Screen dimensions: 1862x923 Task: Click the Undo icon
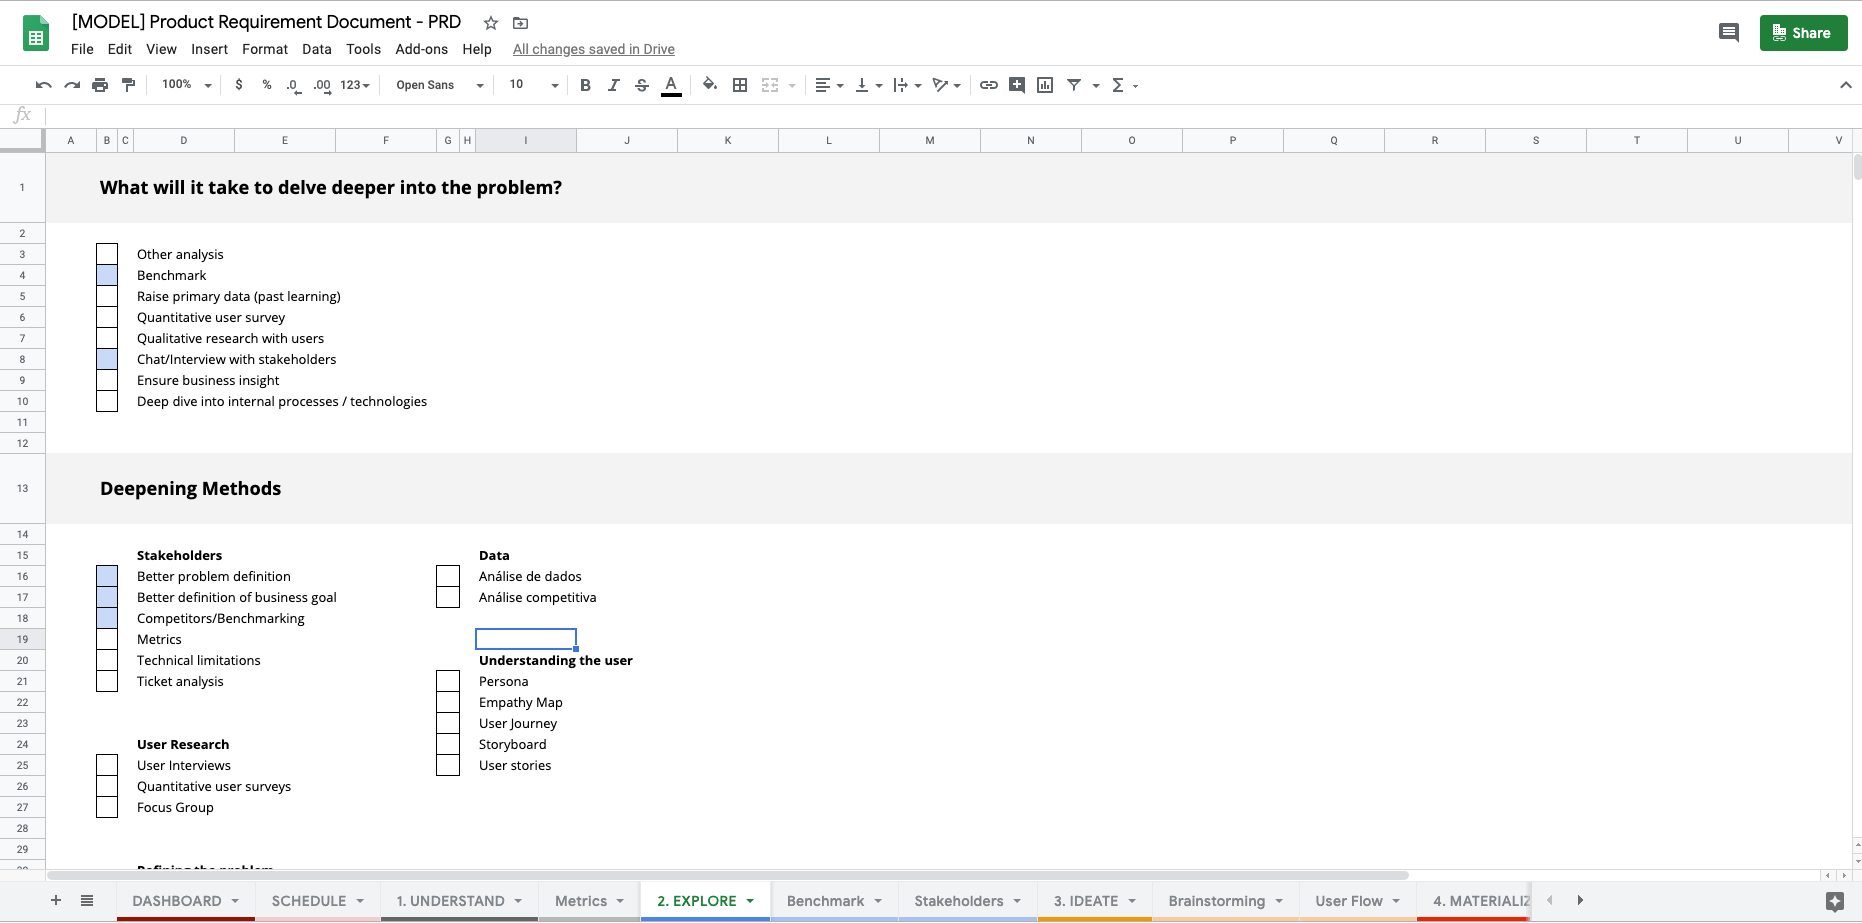click(x=43, y=85)
